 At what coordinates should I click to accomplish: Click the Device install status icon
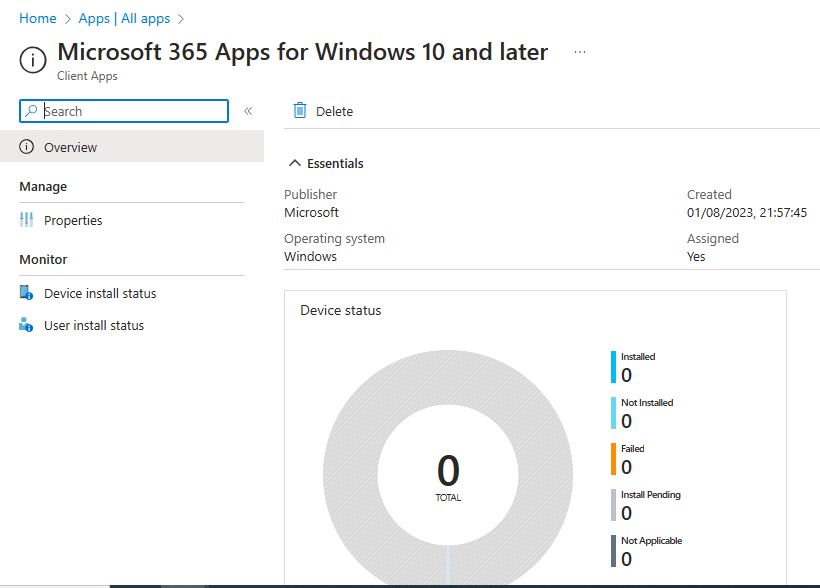coord(27,293)
